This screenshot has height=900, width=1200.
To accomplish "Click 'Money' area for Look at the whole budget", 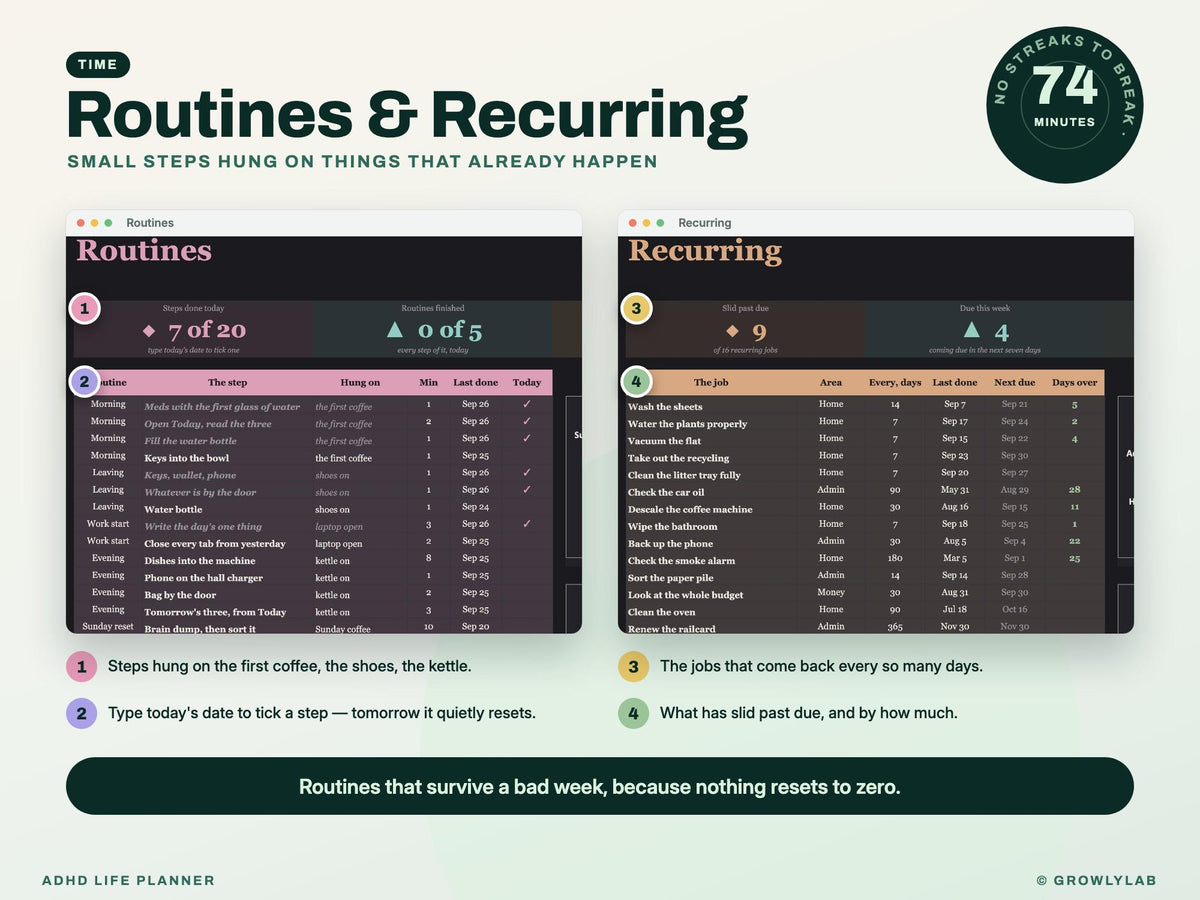I will coord(831,592).
